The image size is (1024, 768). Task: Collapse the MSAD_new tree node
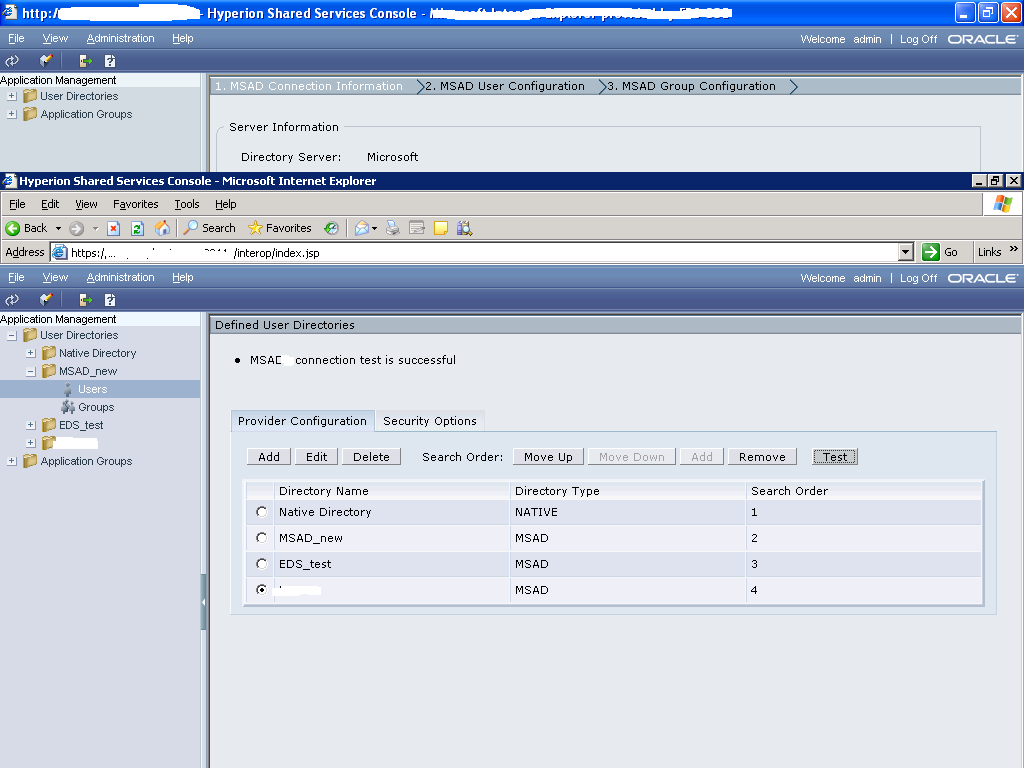coord(30,371)
